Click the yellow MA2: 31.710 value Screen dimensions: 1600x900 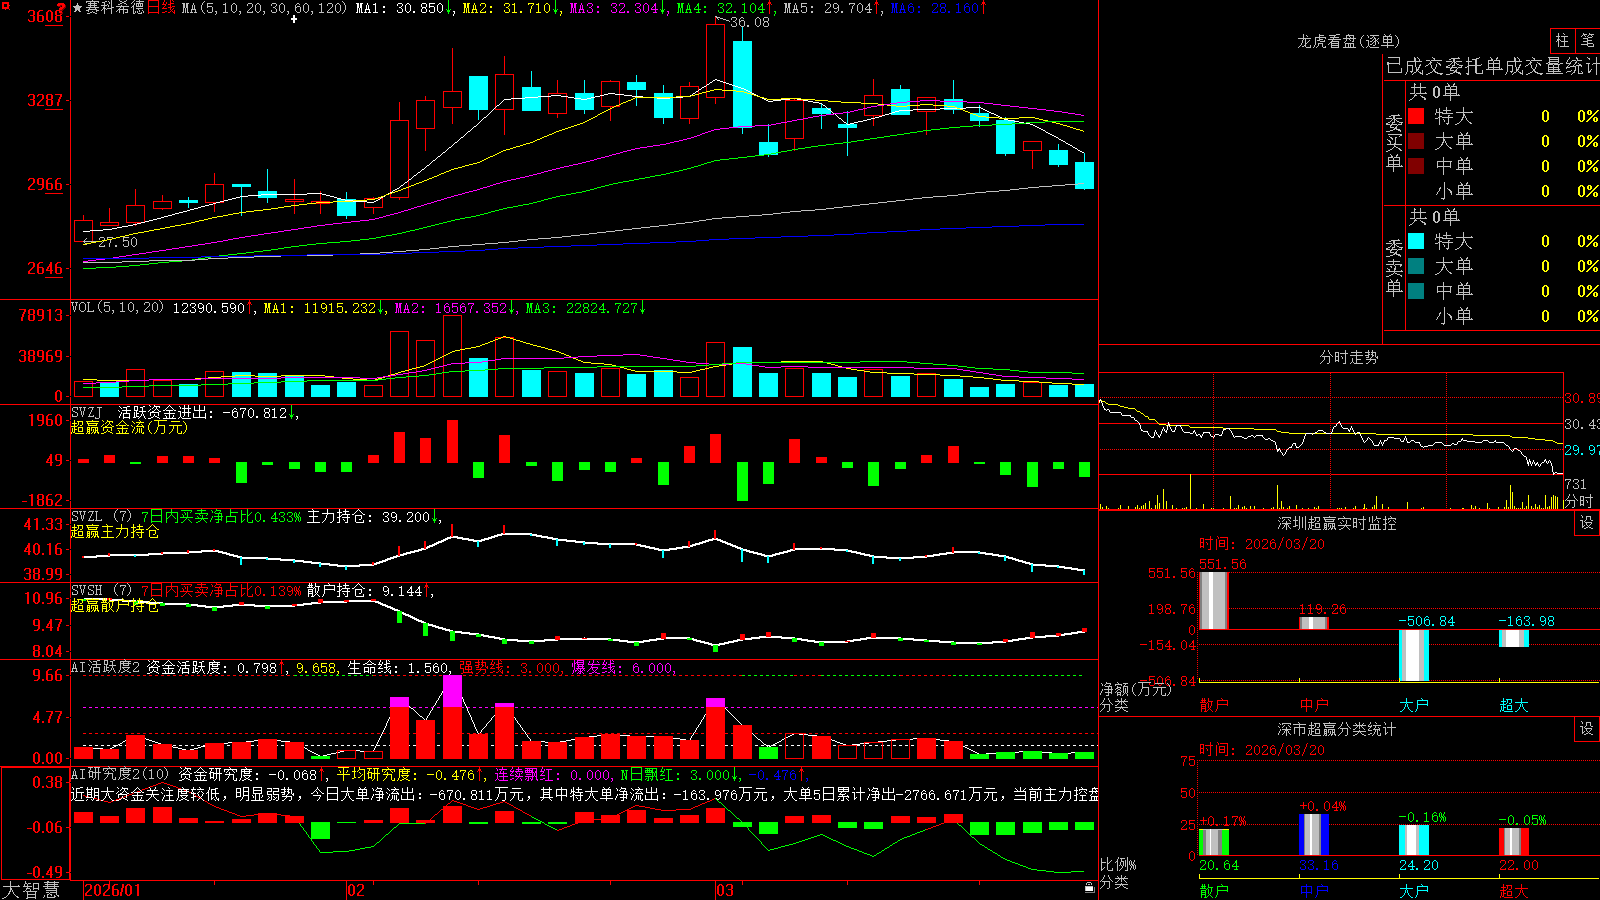click(x=511, y=8)
